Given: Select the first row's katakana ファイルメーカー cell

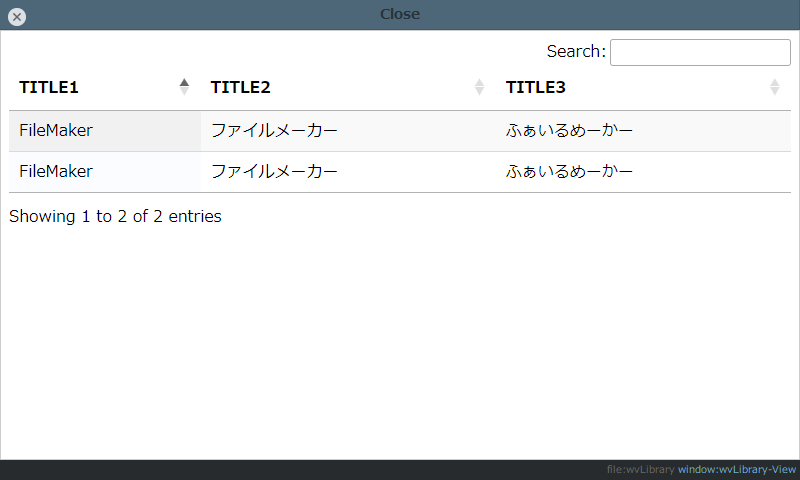Looking at the screenshot, I should [x=275, y=131].
